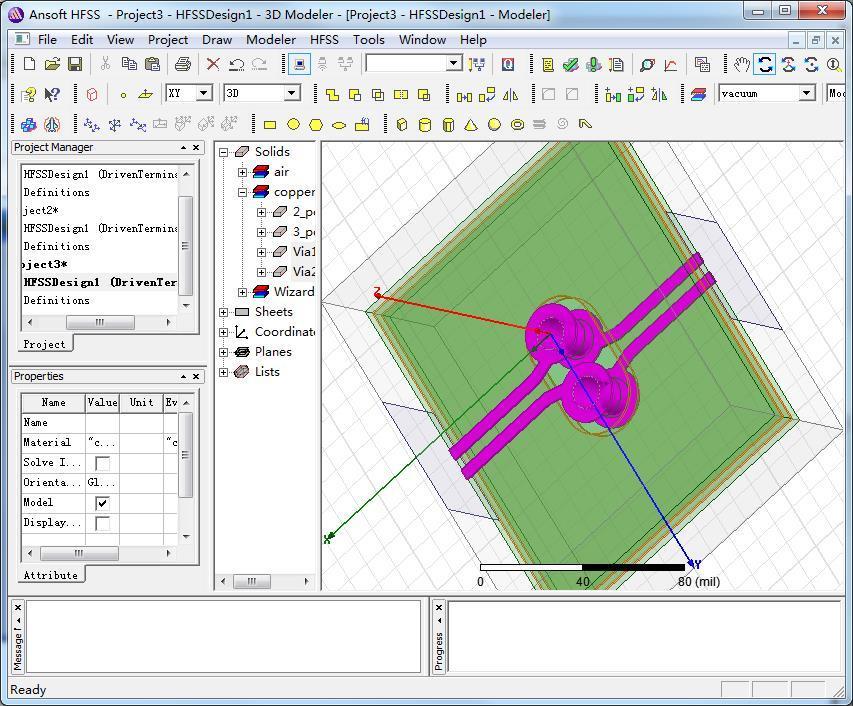The height and width of the screenshot is (706, 853).
Task: Select the Draw rectangle tool
Action: pos(270,125)
